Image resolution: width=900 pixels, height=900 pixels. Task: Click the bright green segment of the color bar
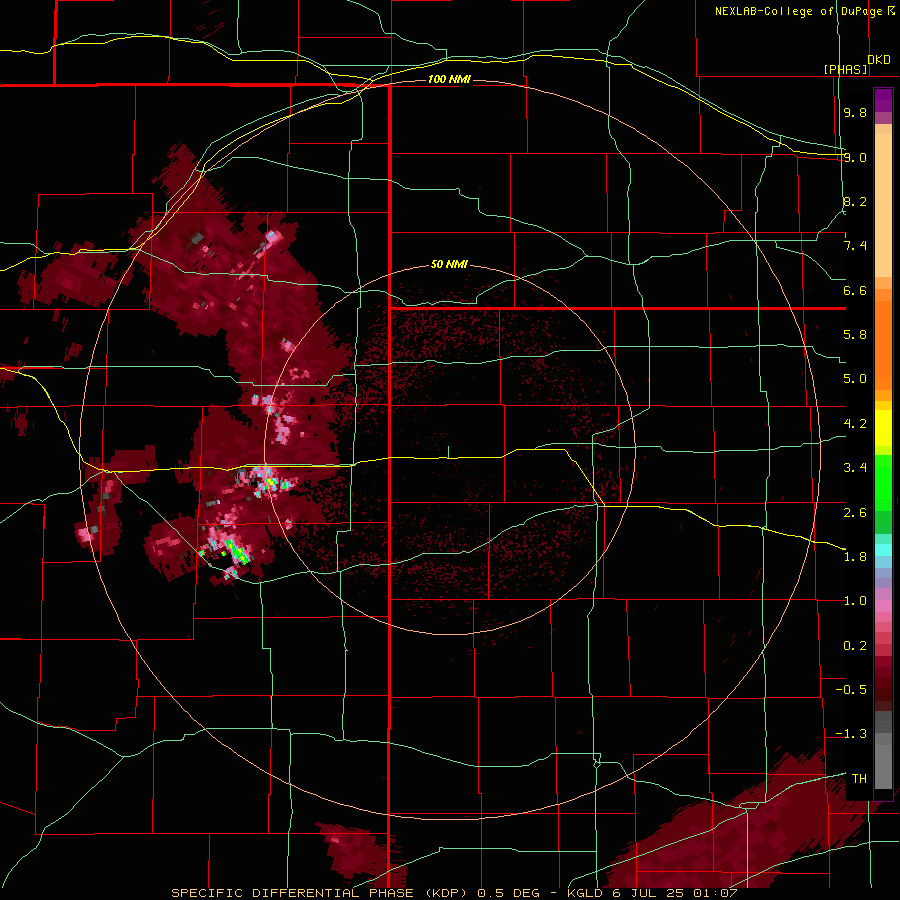[883, 483]
